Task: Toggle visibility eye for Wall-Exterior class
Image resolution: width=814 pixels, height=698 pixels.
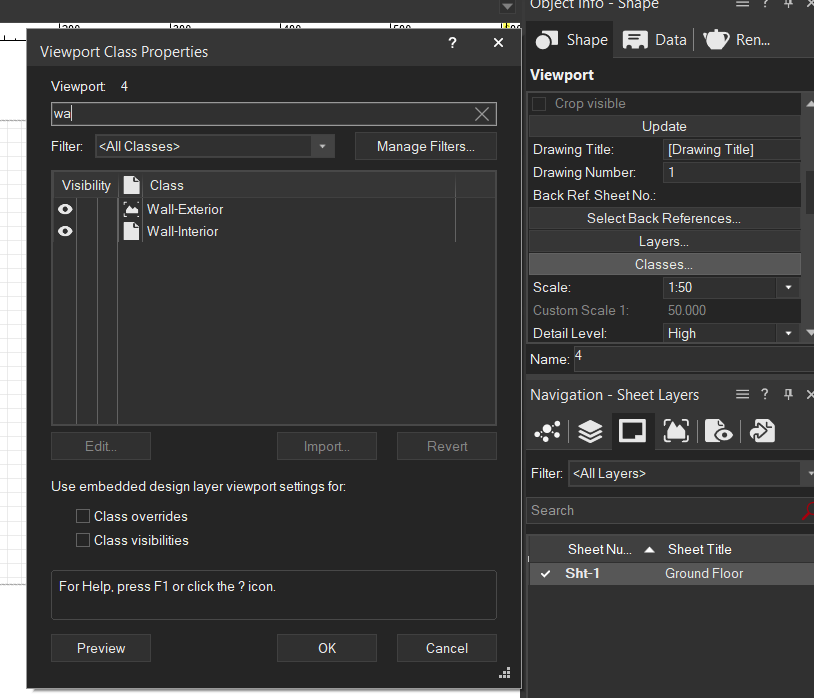Action: pos(65,209)
